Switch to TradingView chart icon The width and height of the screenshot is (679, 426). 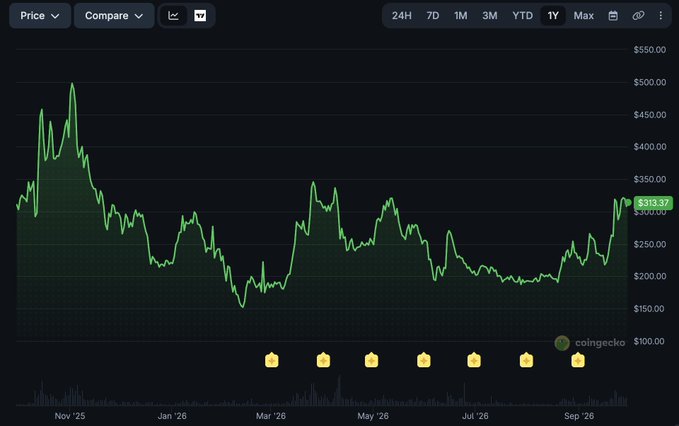point(200,16)
